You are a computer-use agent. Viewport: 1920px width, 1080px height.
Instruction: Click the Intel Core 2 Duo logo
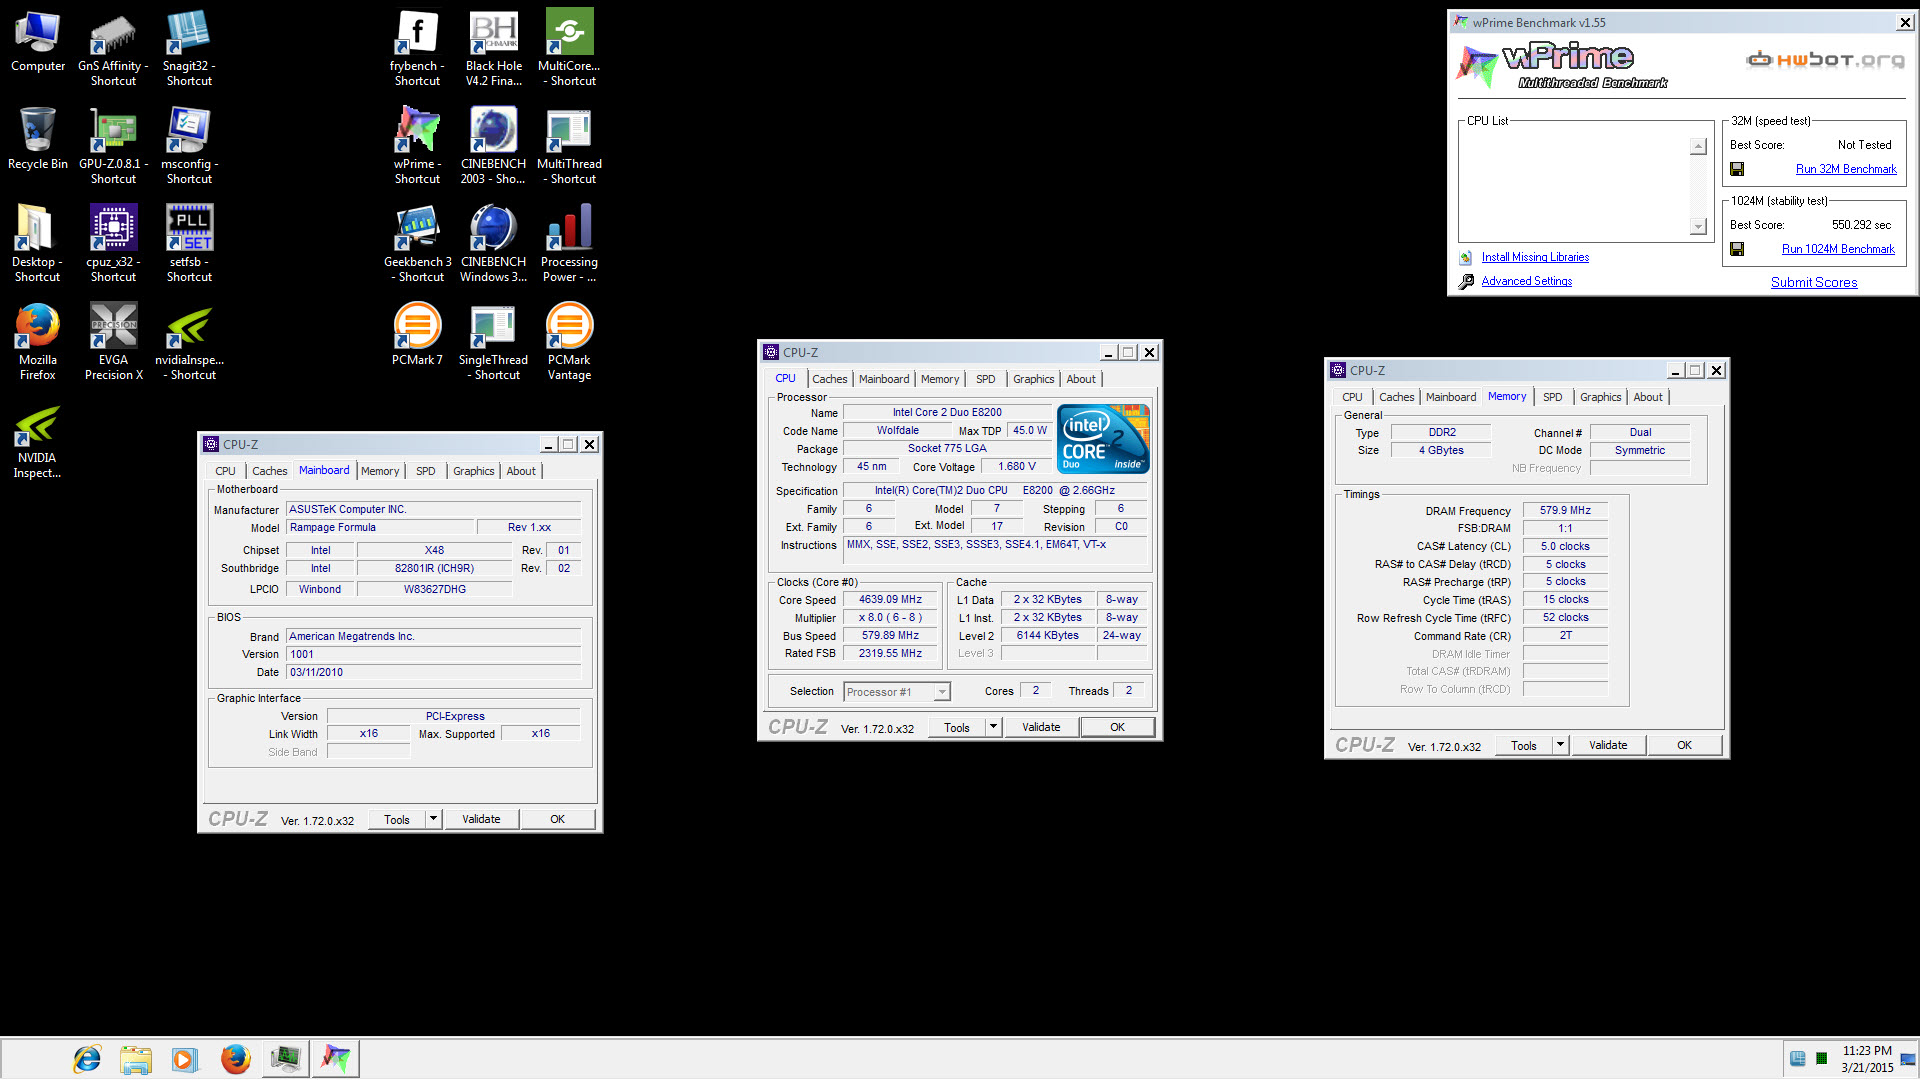pos(1103,438)
